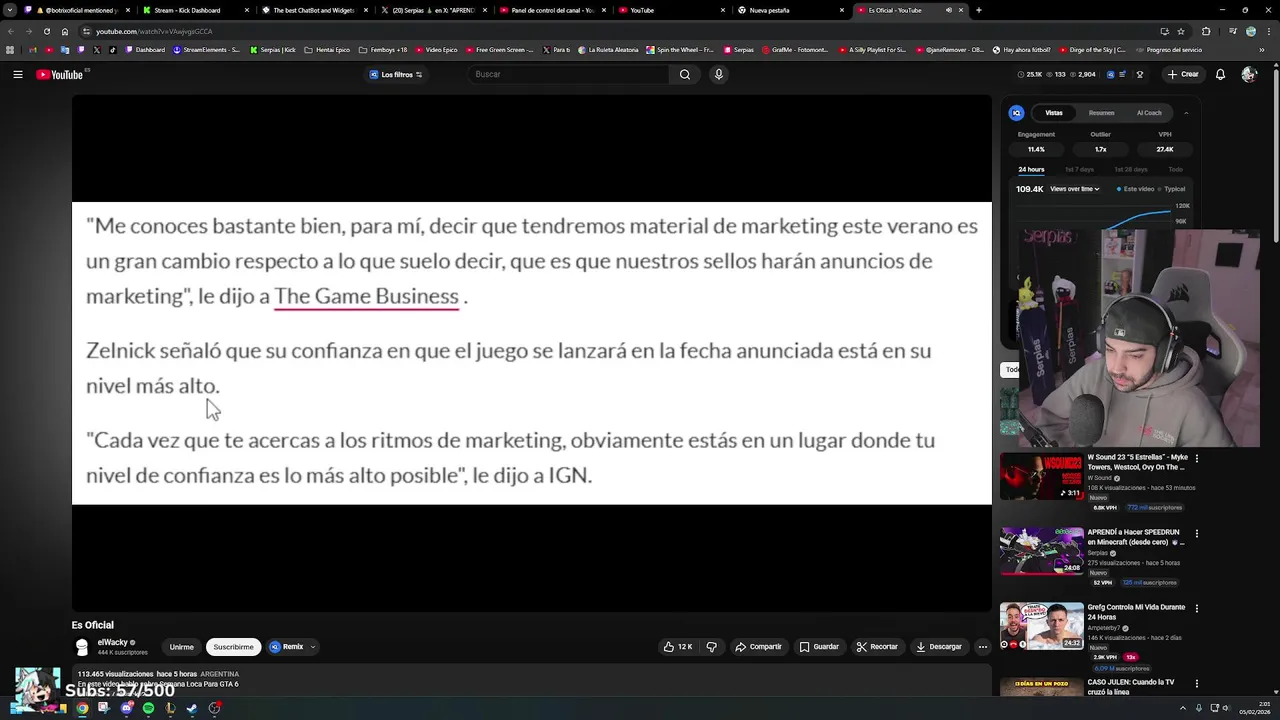Click the search magnifier button
This screenshot has width=1280, height=720.
(685, 74)
